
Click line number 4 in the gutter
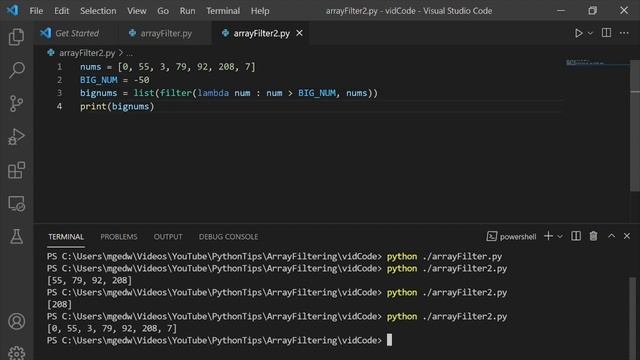click(60, 107)
